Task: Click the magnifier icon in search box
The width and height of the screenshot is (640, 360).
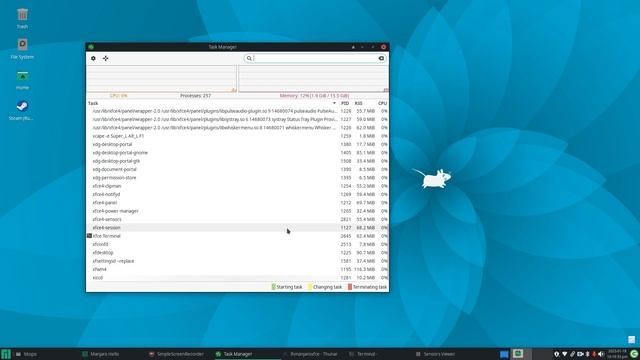Action: pos(249,58)
